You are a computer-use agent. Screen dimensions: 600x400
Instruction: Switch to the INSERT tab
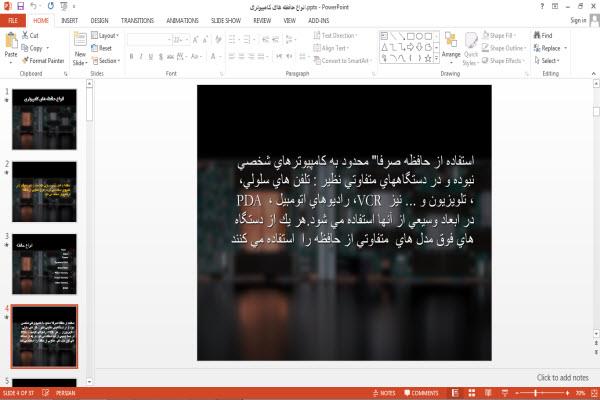tap(69, 20)
